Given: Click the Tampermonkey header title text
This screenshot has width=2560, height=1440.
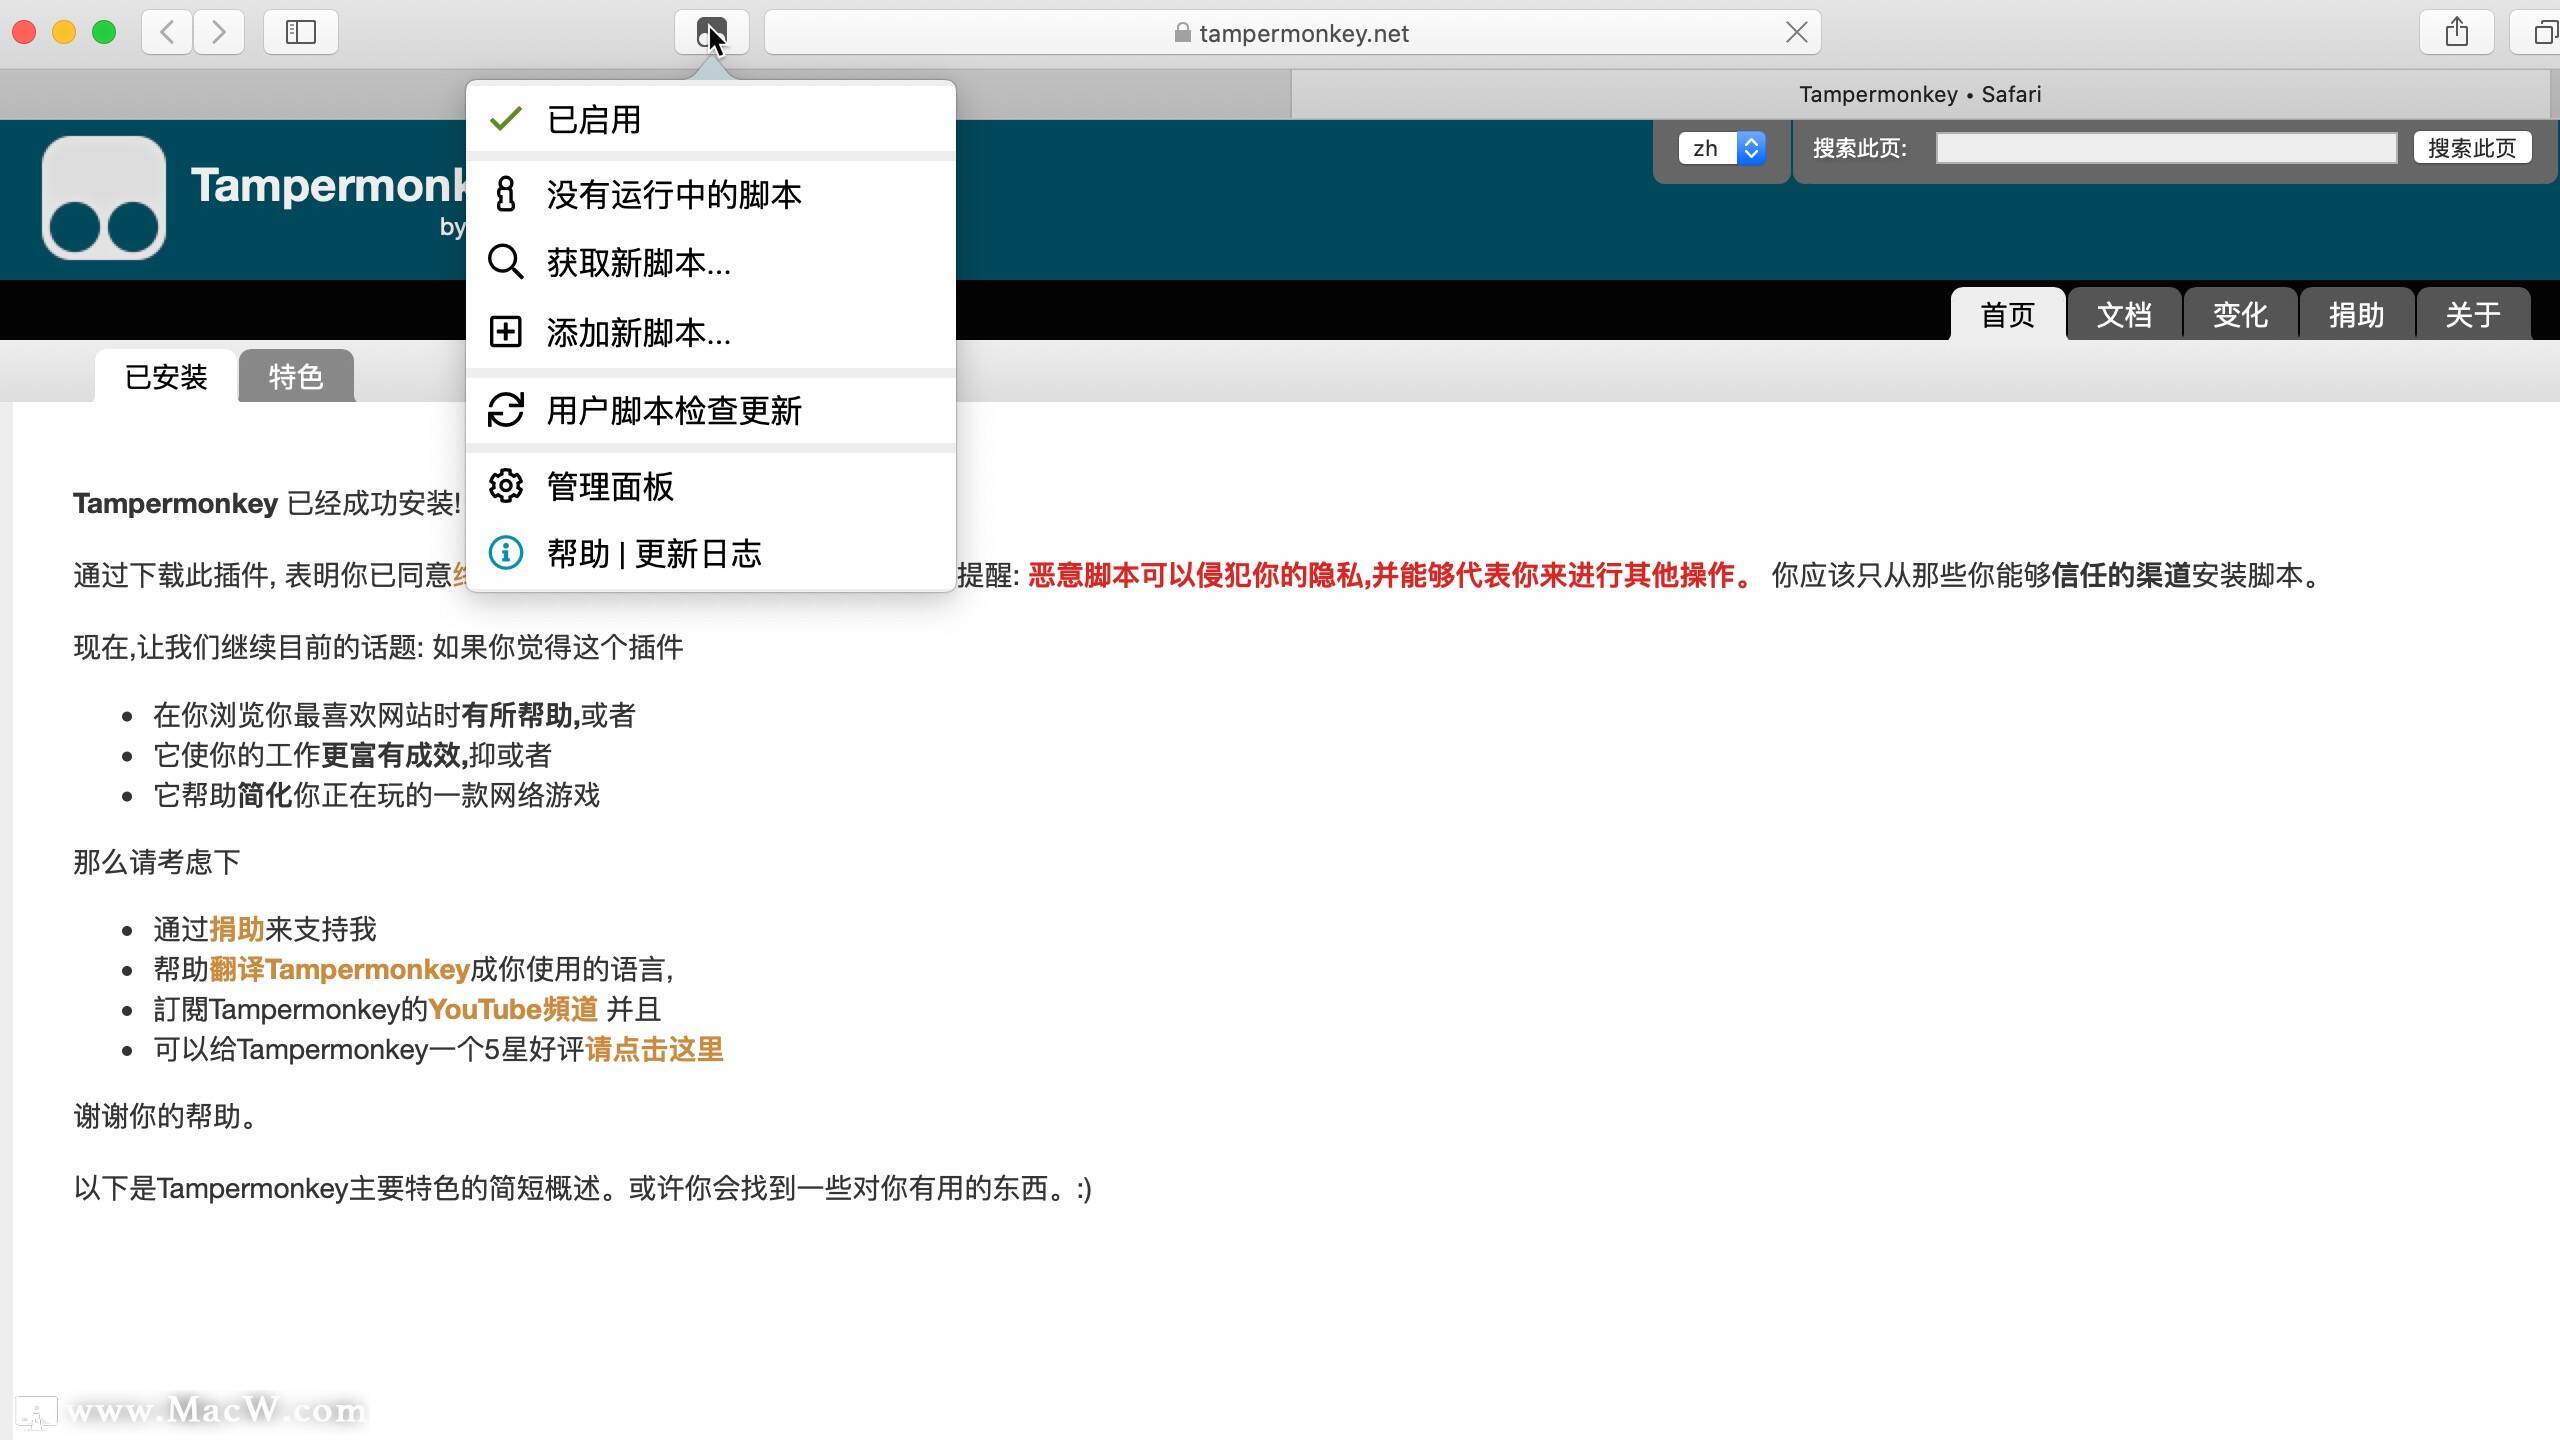Looking at the screenshot, I should (x=330, y=186).
